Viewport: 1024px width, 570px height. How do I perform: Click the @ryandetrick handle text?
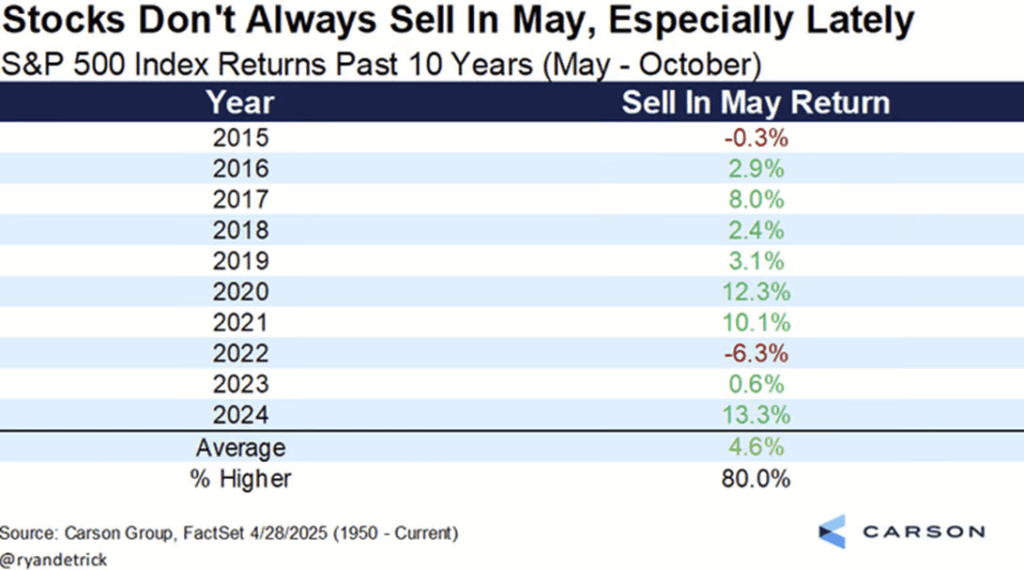tap(54, 560)
